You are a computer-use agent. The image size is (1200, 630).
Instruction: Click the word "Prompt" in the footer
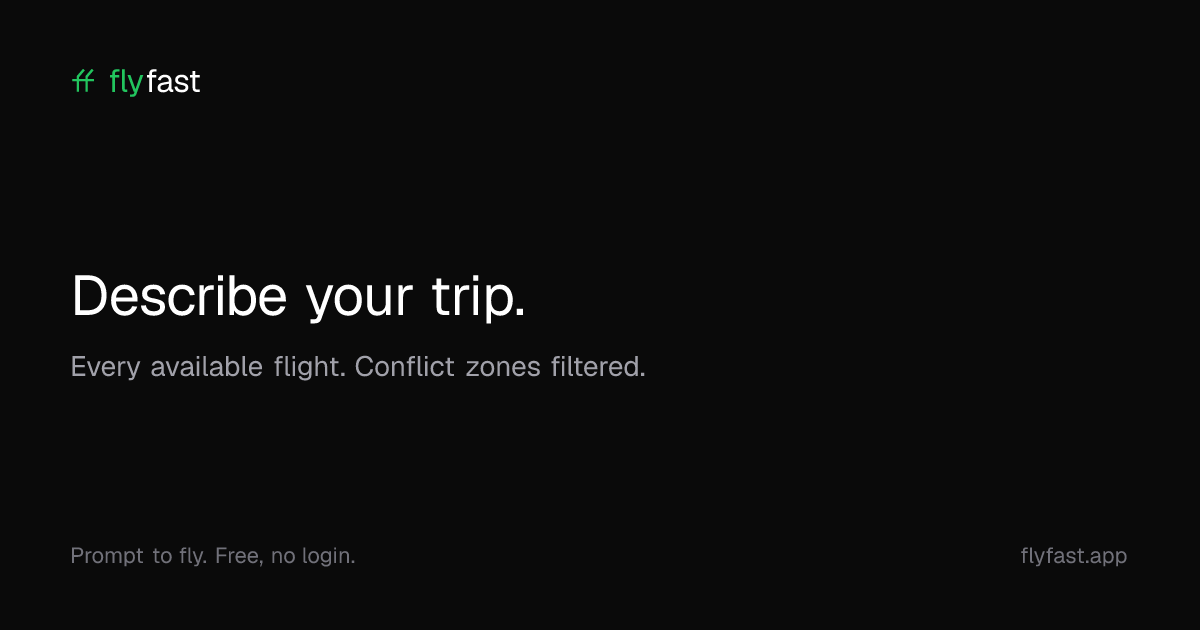coord(107,556)
